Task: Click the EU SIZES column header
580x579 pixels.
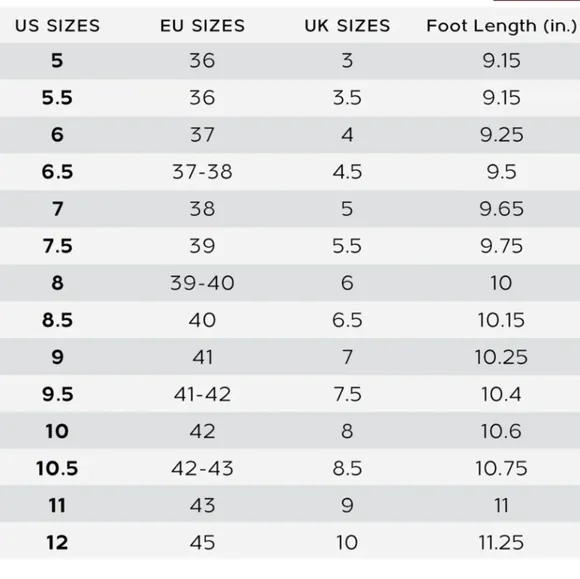Action: pos(202,26)
